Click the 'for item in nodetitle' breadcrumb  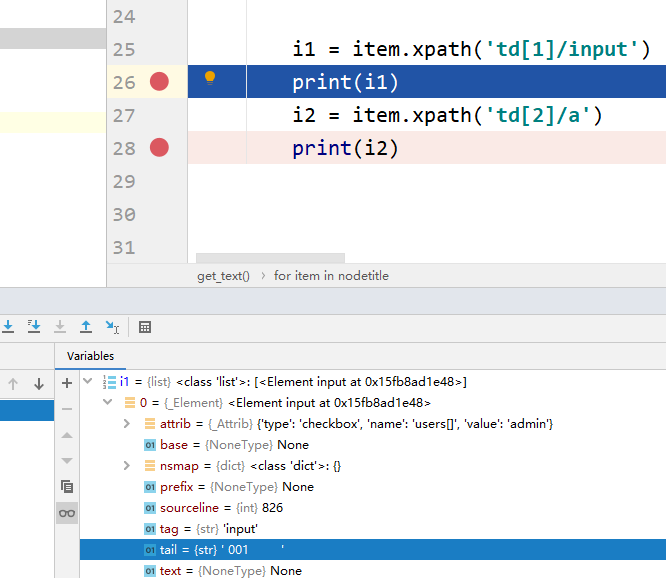(x=331, y=276)
